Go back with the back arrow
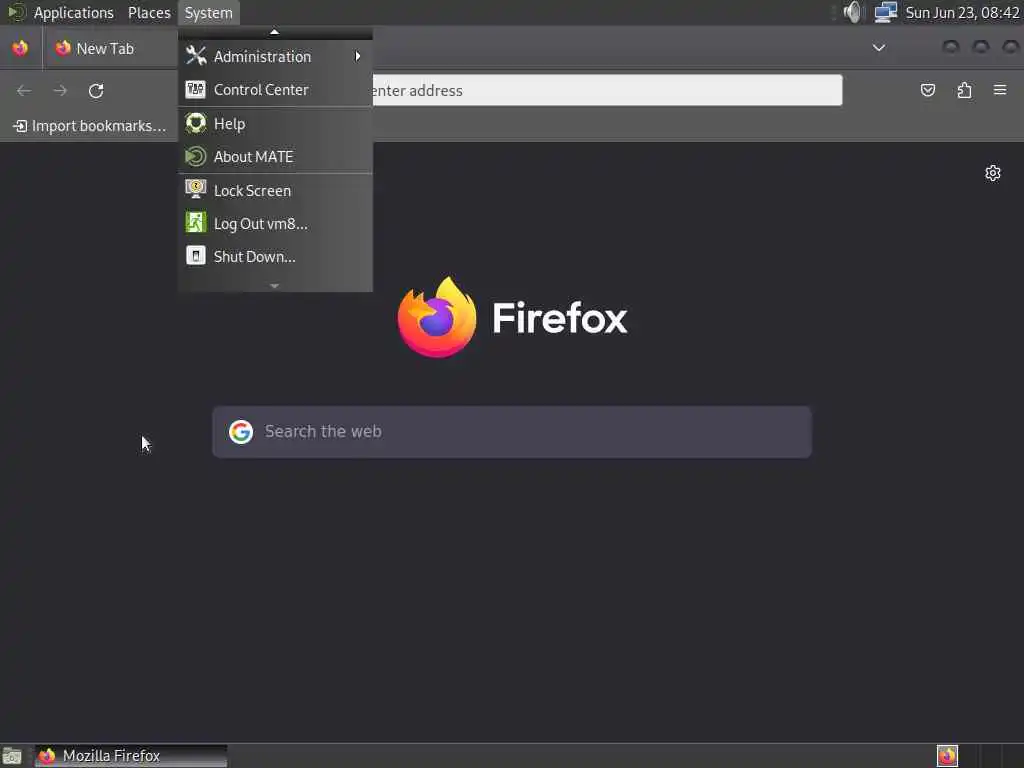1024x768 pixels. (x=24, y=91)
